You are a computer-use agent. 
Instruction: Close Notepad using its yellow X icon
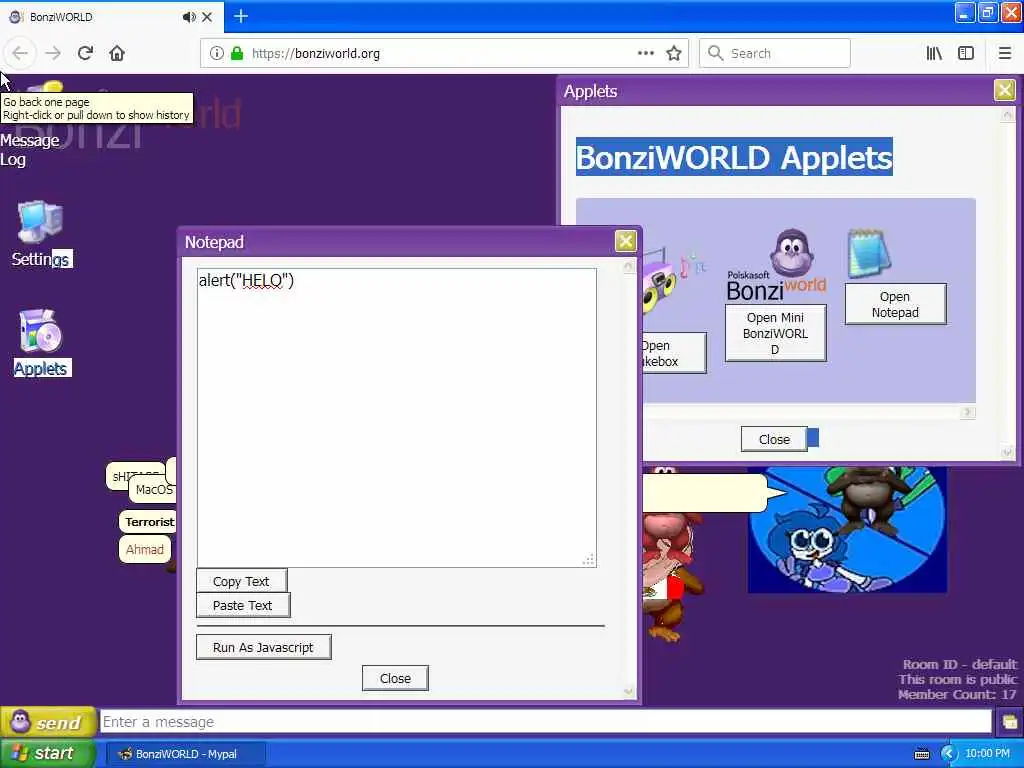pyautogui.click(x=625, y=241)
